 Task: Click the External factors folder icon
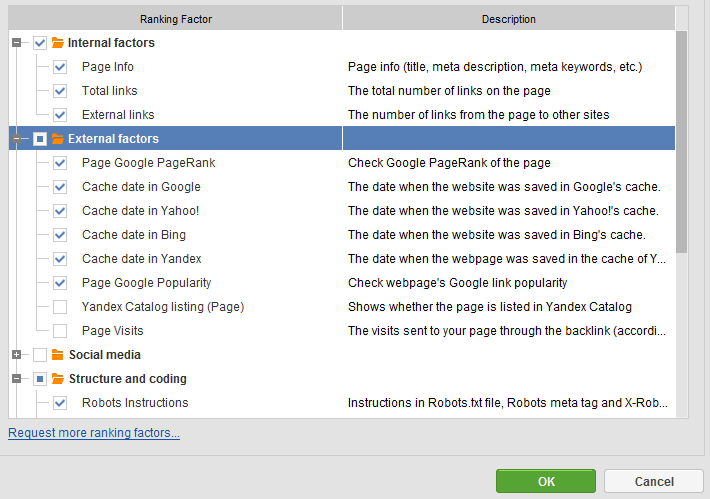pos(58,139)
